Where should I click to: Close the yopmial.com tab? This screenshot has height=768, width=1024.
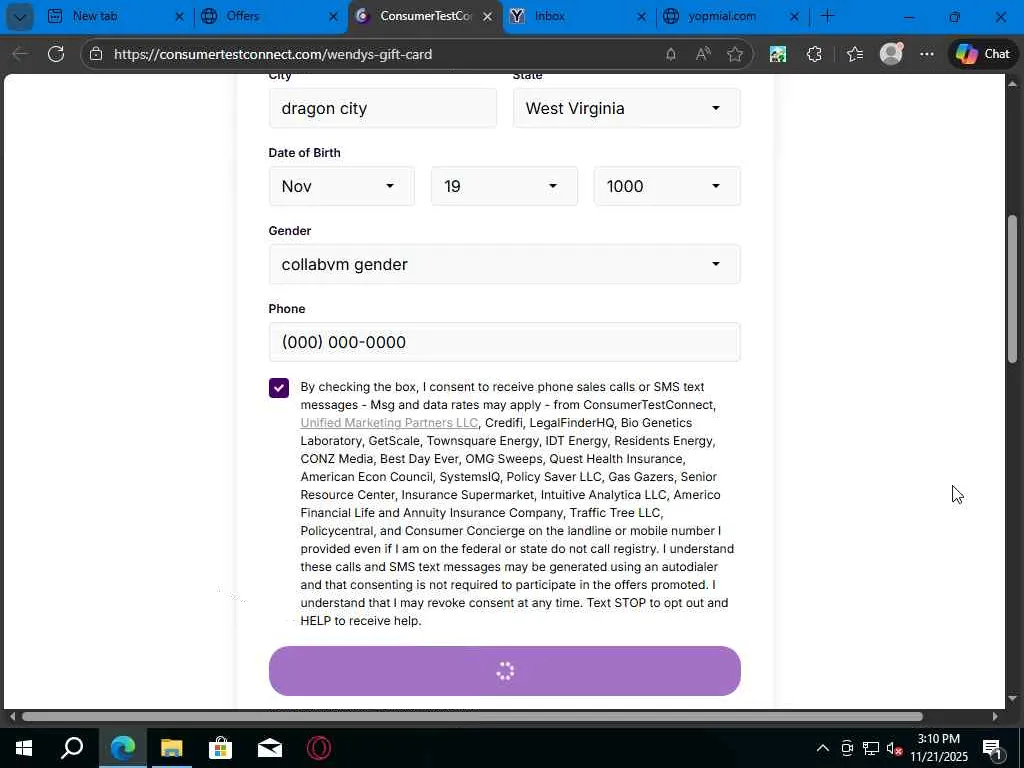click(x=794, y=16)
